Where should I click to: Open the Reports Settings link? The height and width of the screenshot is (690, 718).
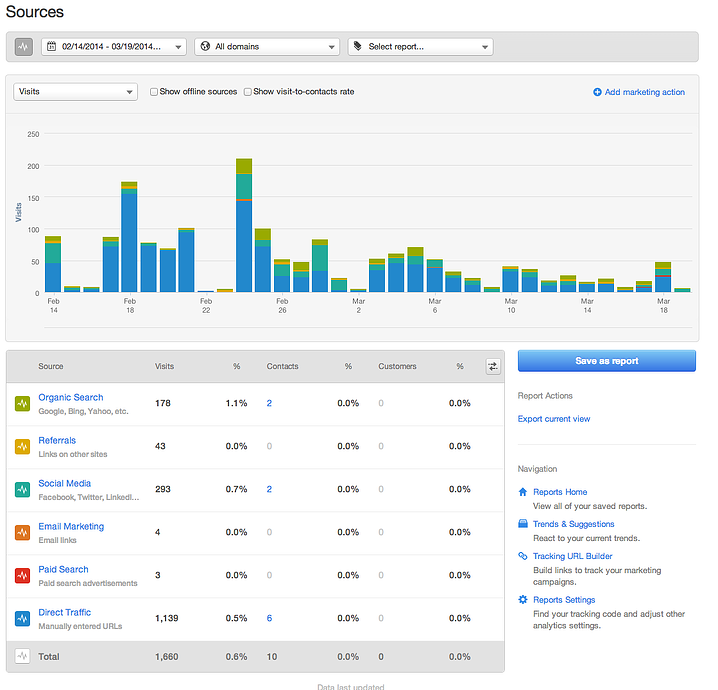[564, 599]
